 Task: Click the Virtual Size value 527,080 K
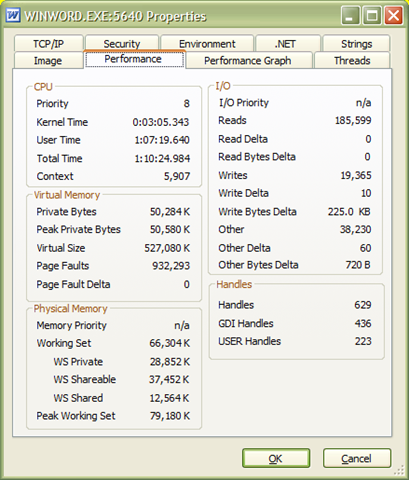[x=167, y=248]
